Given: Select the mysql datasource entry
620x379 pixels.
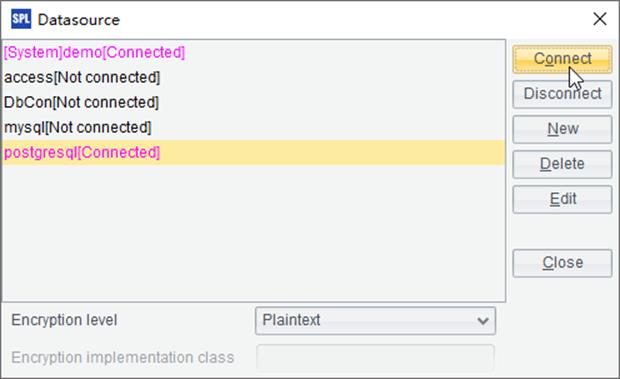Looking at the screenshot, I should 253,127.
